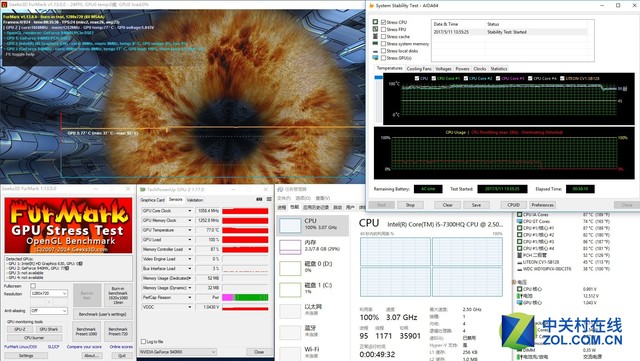Click the Save button in AIDA64

point(476,205)
